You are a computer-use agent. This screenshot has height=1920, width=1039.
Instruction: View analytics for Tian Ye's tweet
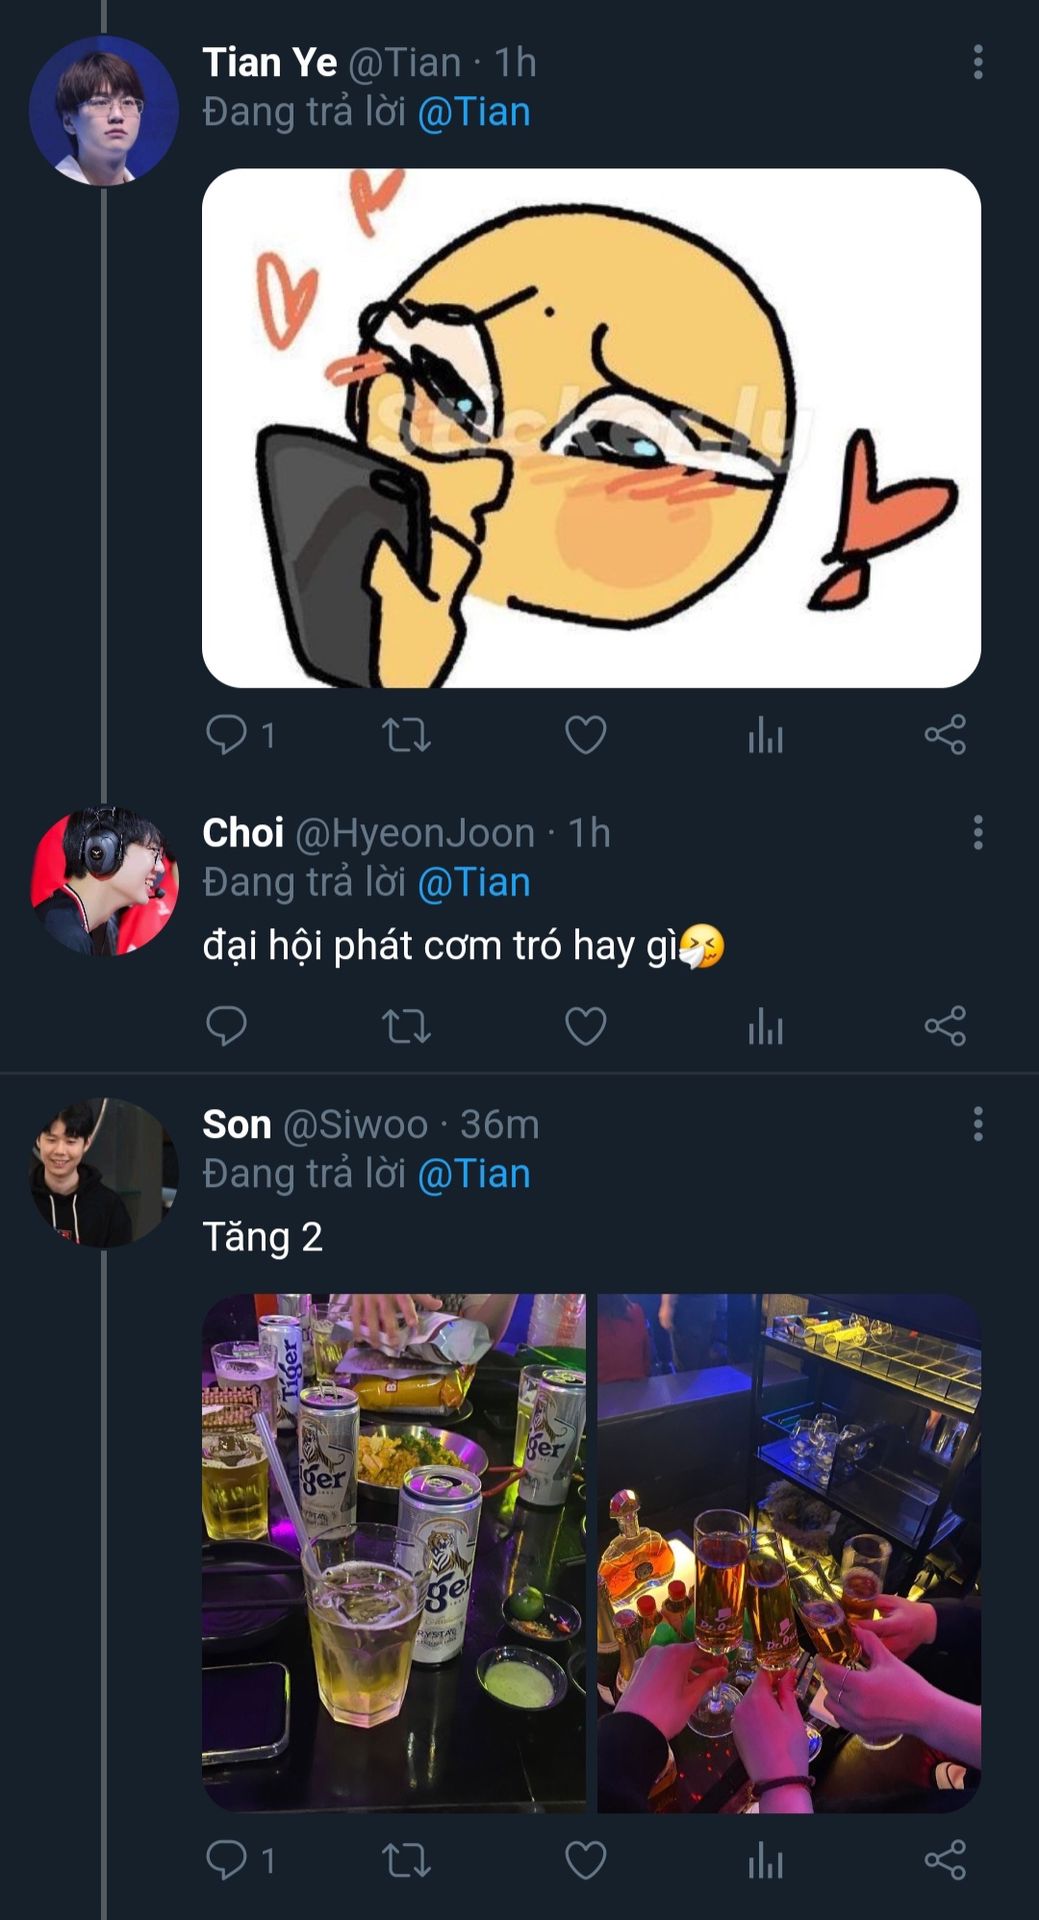pos(765,736)
